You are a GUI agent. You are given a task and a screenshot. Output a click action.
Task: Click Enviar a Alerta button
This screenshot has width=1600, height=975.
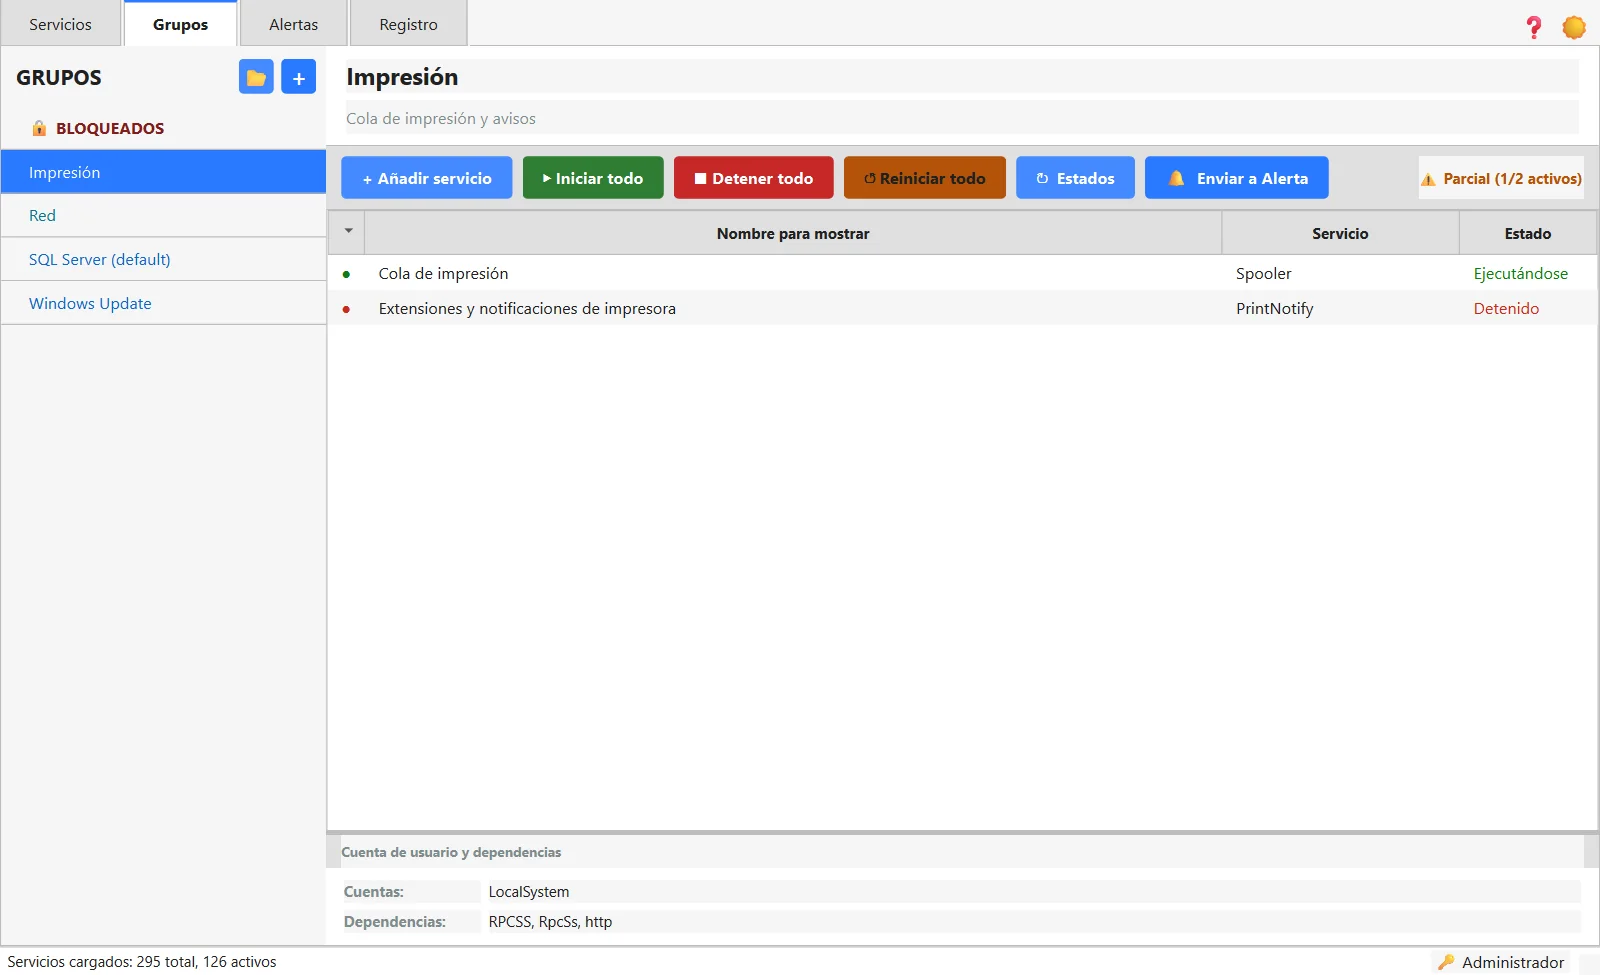[1237, 178]
